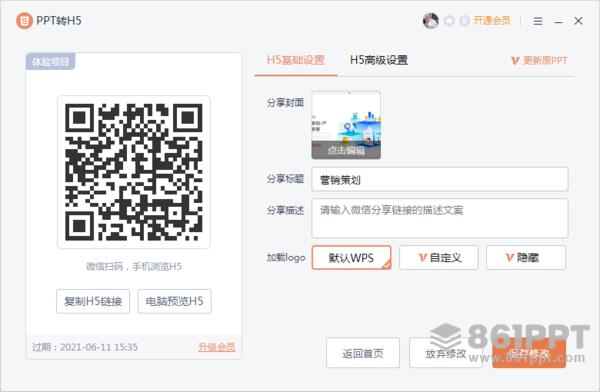Click the orange 保存修改 button
This screenshot has width=600, height=392.
tap(529, 353)
